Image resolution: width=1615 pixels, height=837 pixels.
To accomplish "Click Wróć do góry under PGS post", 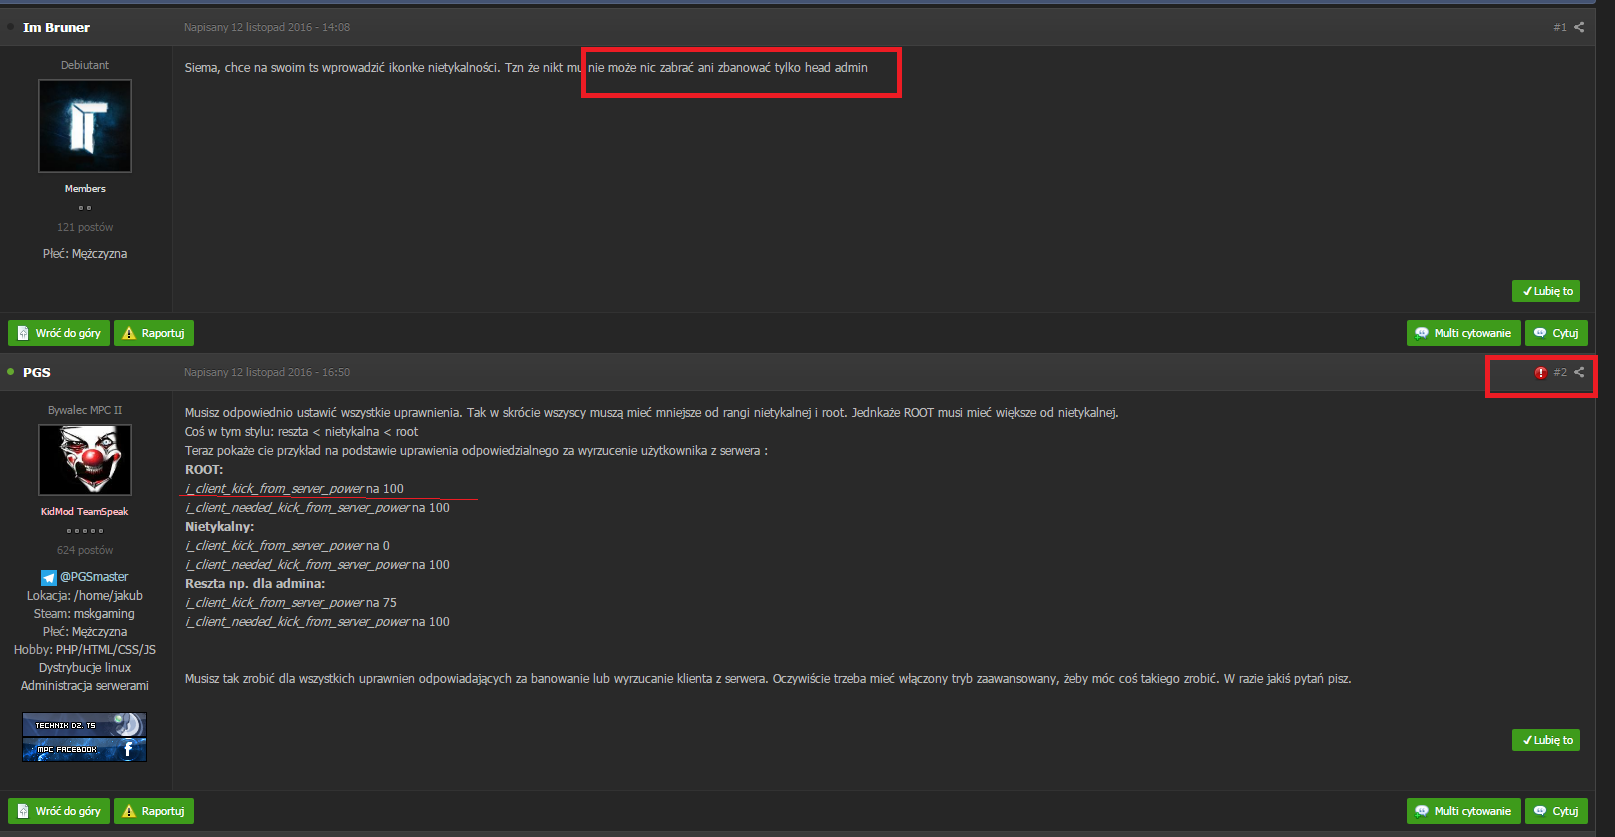I will tap(59, 811).
